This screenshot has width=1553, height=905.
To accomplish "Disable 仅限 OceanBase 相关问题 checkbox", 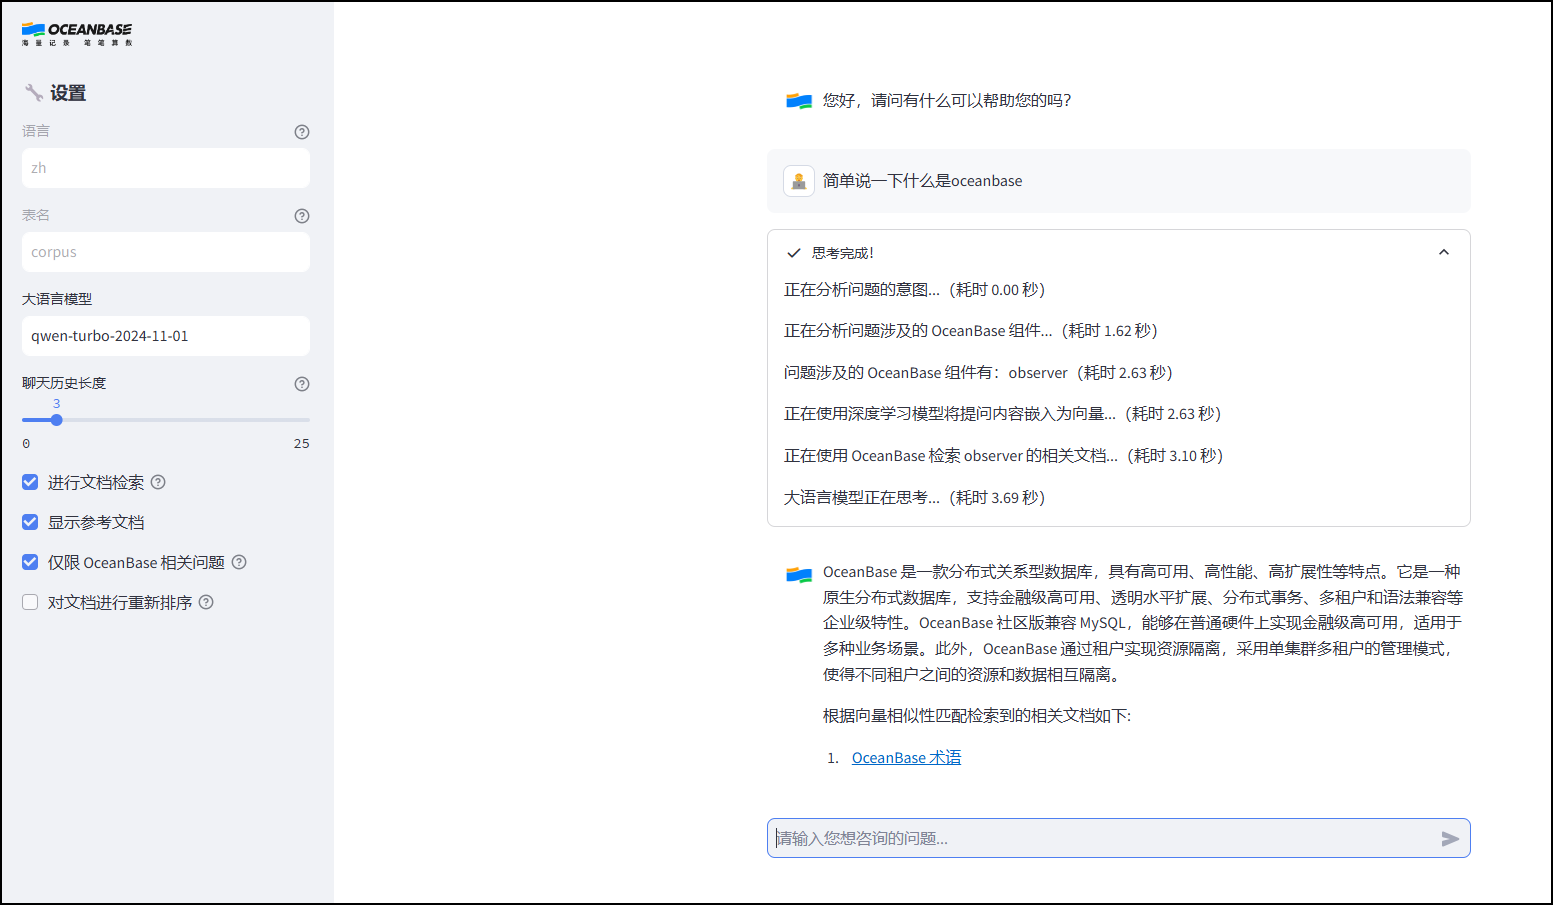I will click(x=30, y=562).
